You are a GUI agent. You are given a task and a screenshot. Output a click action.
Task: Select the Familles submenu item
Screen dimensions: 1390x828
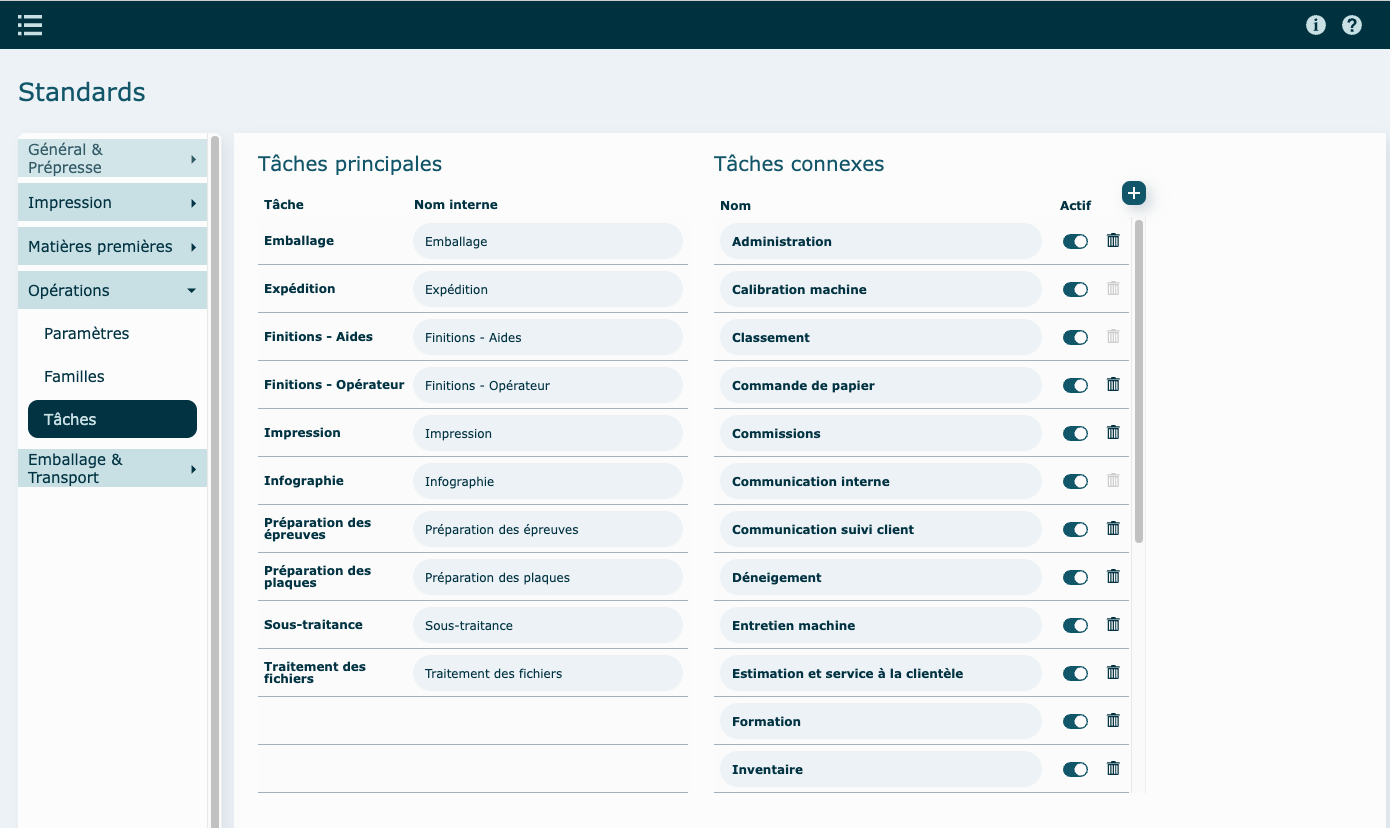tap(75, 377)
